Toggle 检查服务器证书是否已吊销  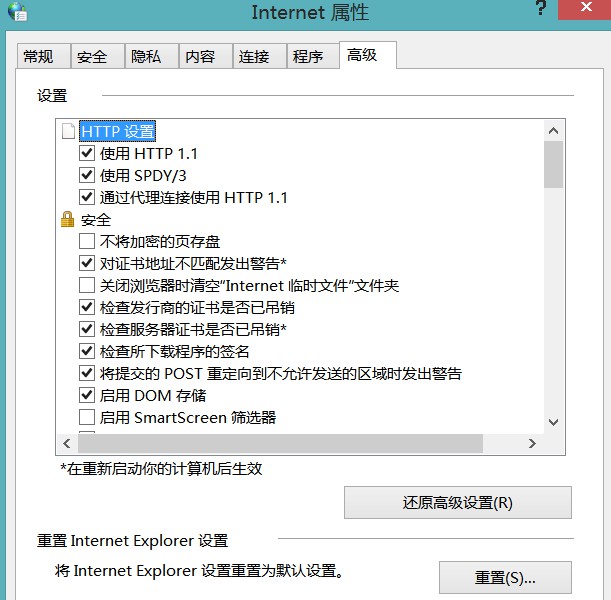click(x=87, y=329)
